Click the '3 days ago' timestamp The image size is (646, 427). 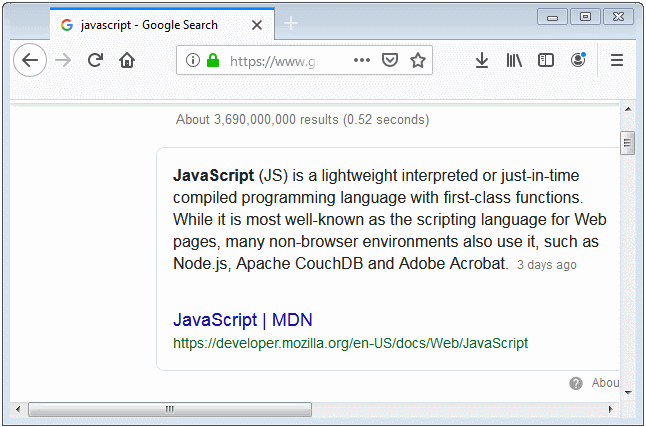(x=546, y=265)
